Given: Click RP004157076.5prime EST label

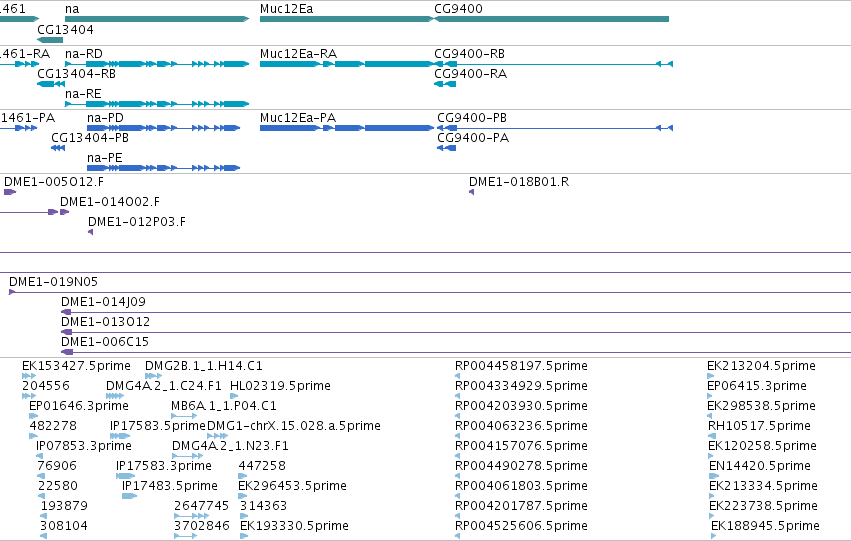Looking at the screenshot, I should [521, 446].
